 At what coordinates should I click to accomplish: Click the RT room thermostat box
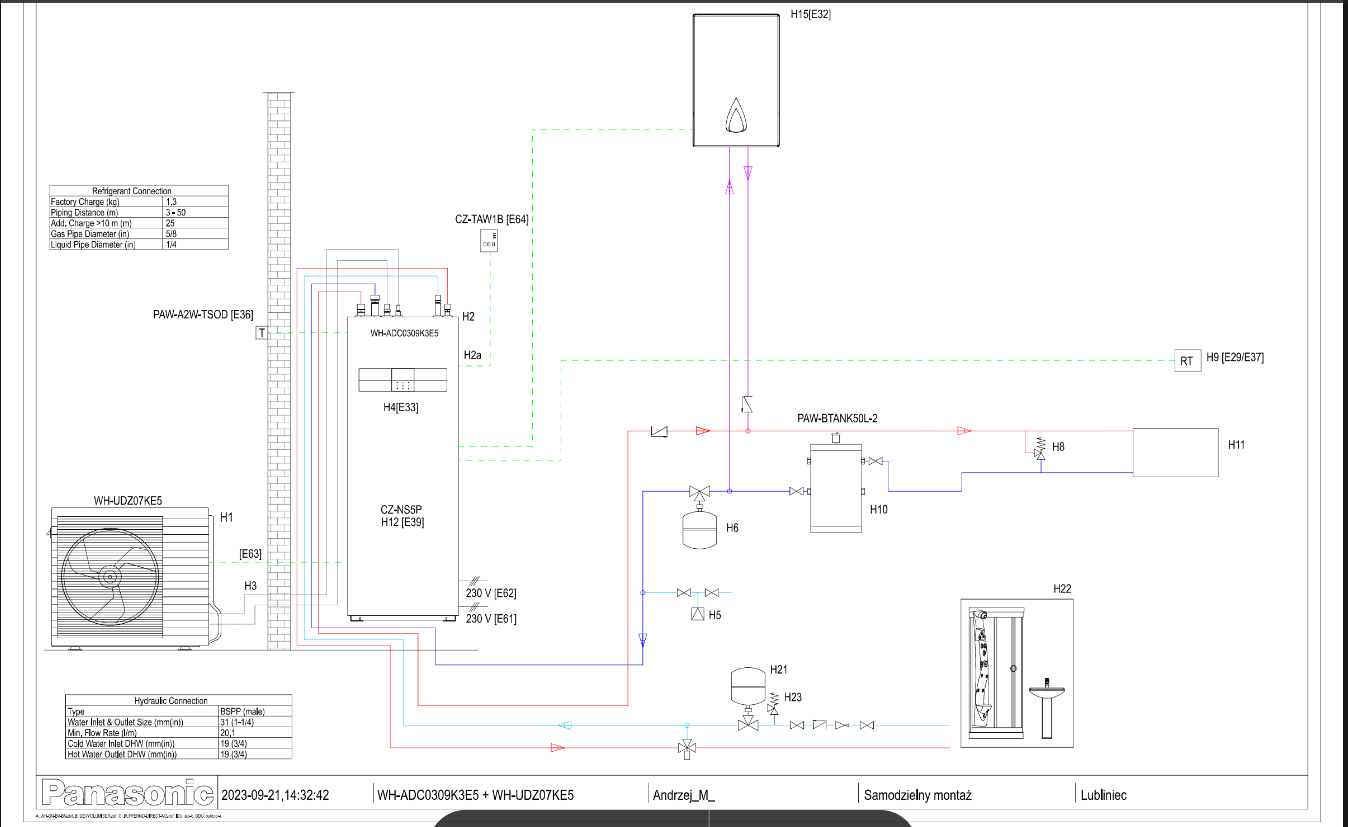(1186, 361)
